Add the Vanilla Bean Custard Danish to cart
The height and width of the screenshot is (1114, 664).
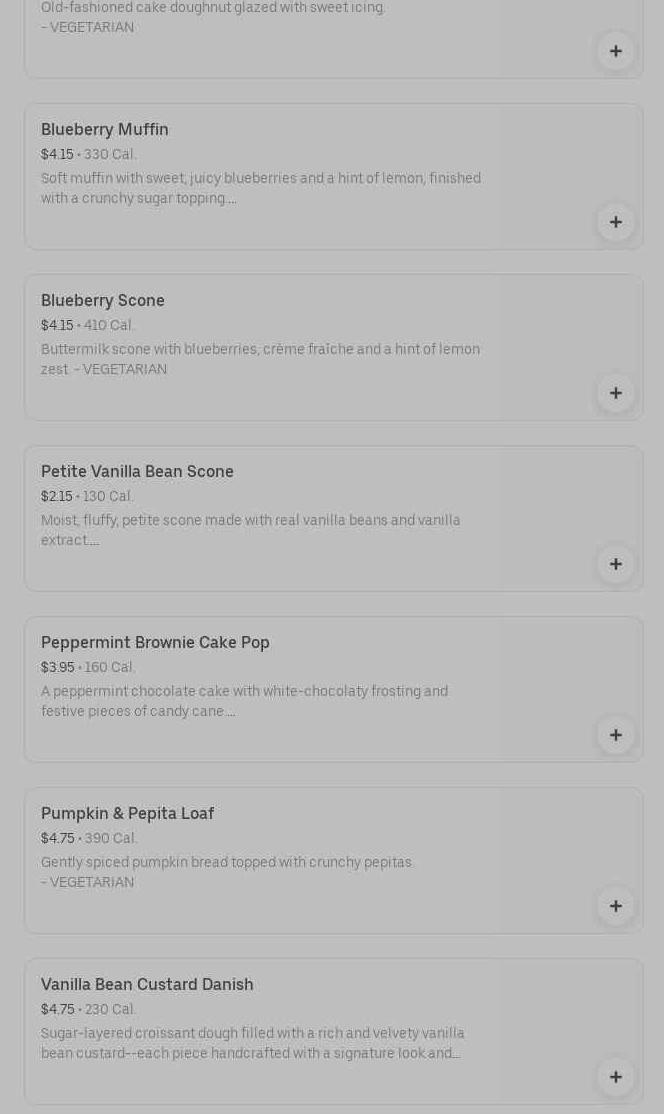(615, 1077)
